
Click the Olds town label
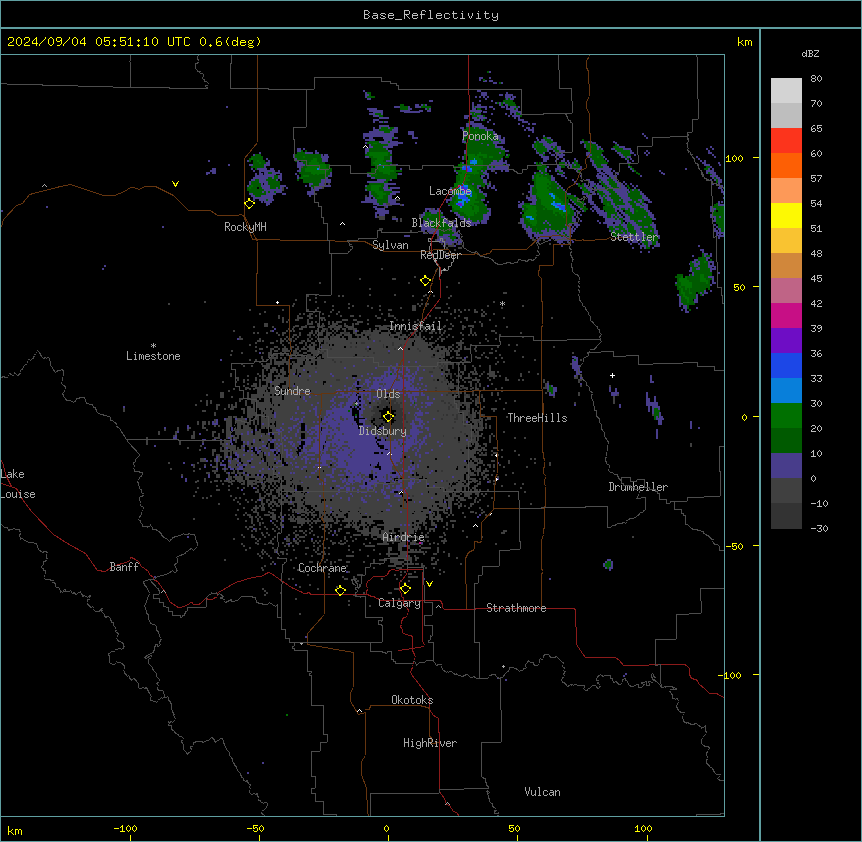[x=388, y=394]
